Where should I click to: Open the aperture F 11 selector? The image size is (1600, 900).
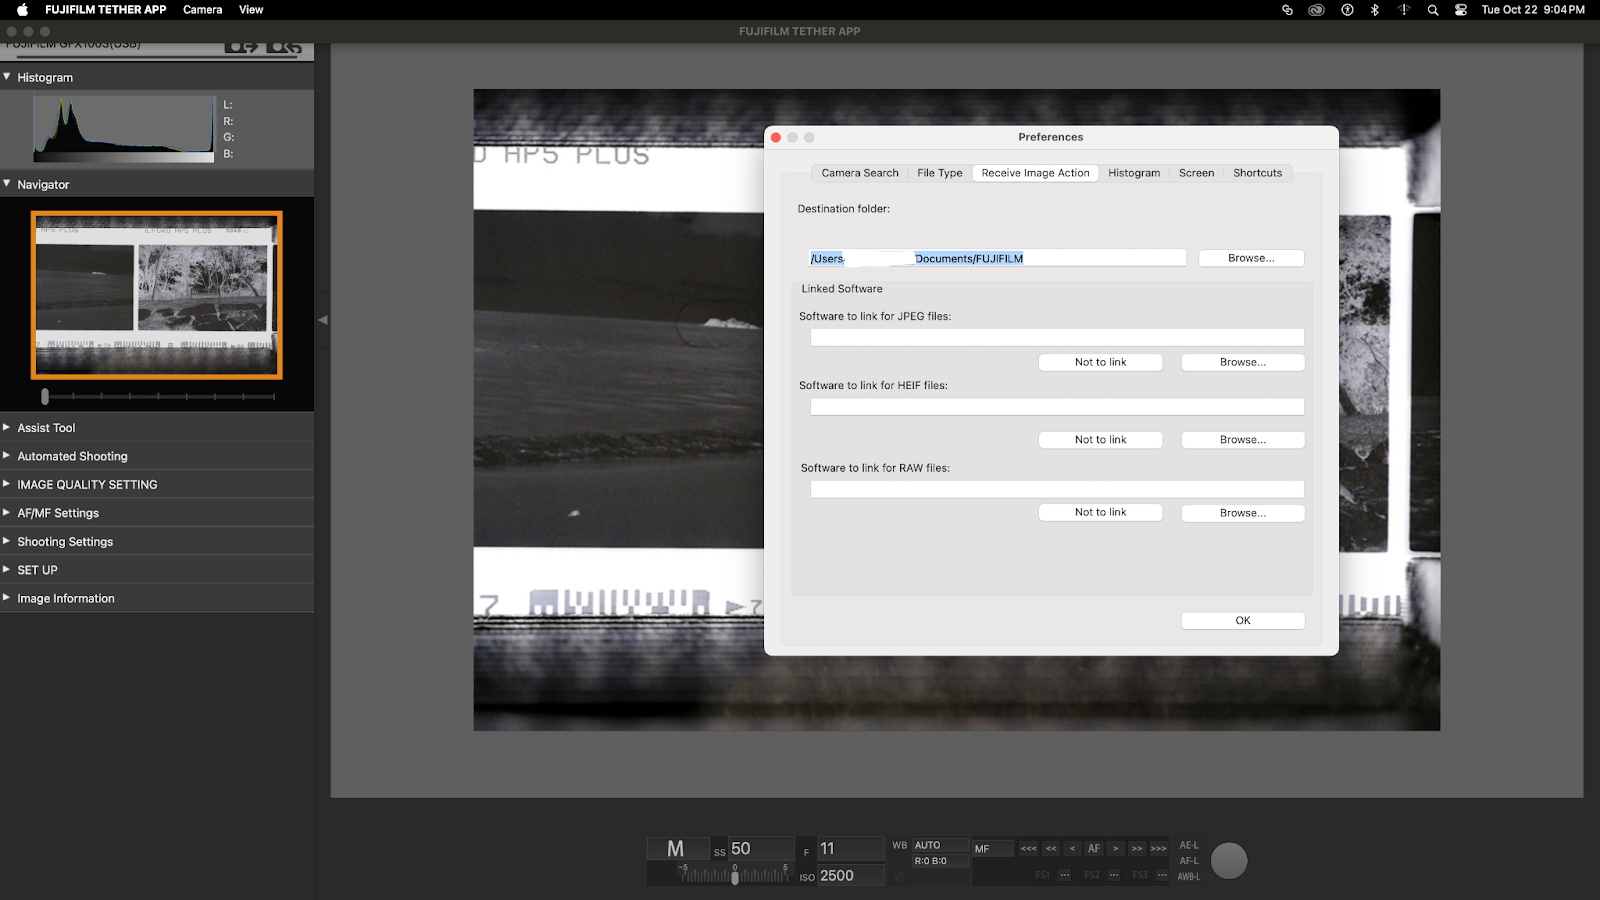coord(850,848)
